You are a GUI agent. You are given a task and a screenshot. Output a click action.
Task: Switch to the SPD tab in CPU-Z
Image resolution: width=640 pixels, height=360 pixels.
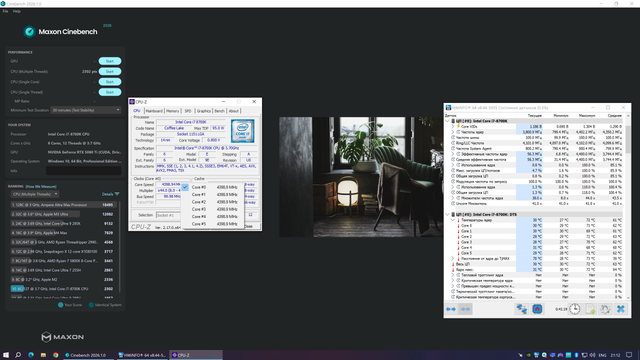pyautogui.click(x=188, y=111)
